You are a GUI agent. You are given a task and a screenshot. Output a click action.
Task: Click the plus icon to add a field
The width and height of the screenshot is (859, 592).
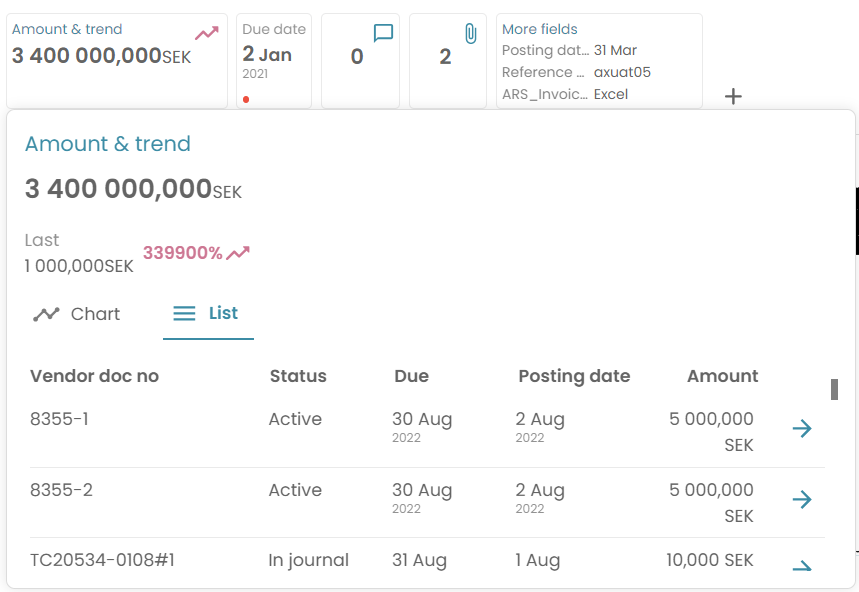coord(733,96)
